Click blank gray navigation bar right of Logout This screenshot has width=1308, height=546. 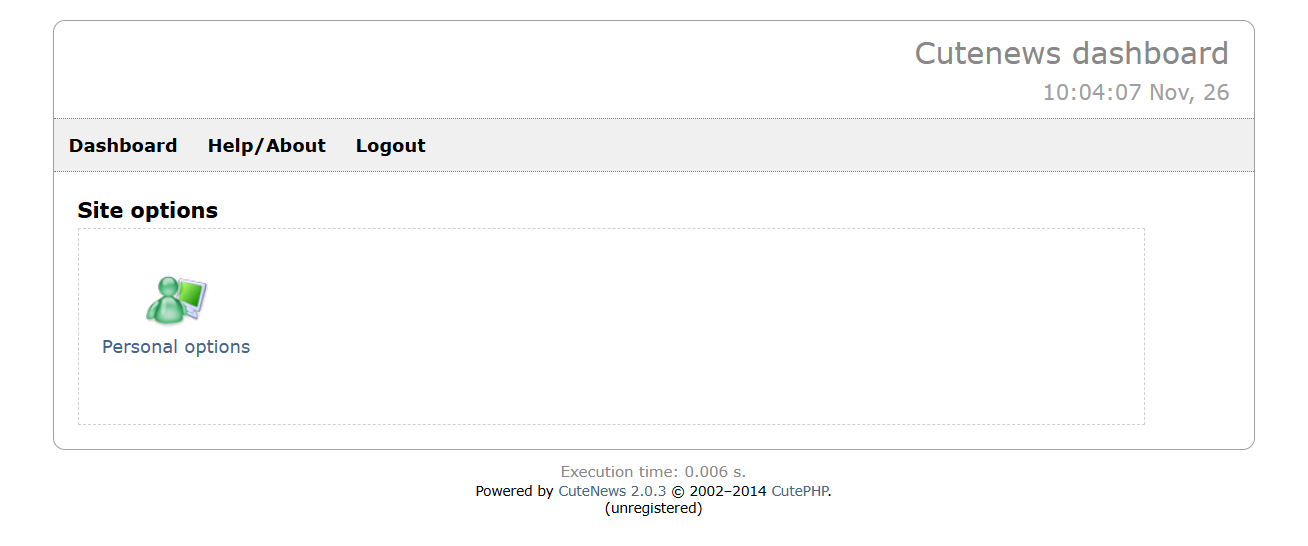click(840, 146)
